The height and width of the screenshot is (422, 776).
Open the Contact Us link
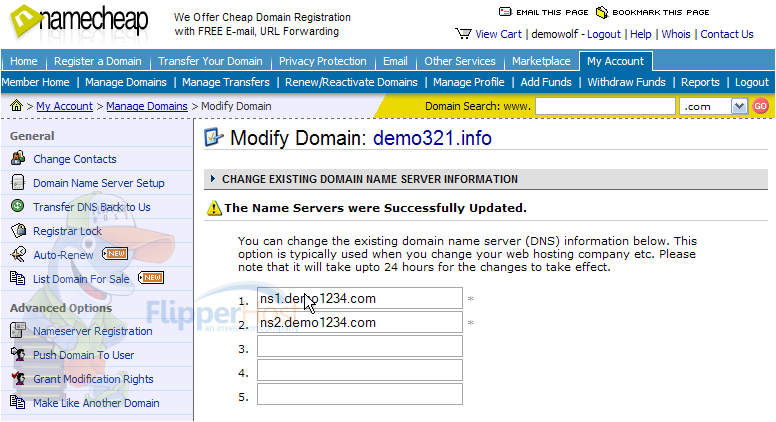pyautogui.click(x=727, y=34)
